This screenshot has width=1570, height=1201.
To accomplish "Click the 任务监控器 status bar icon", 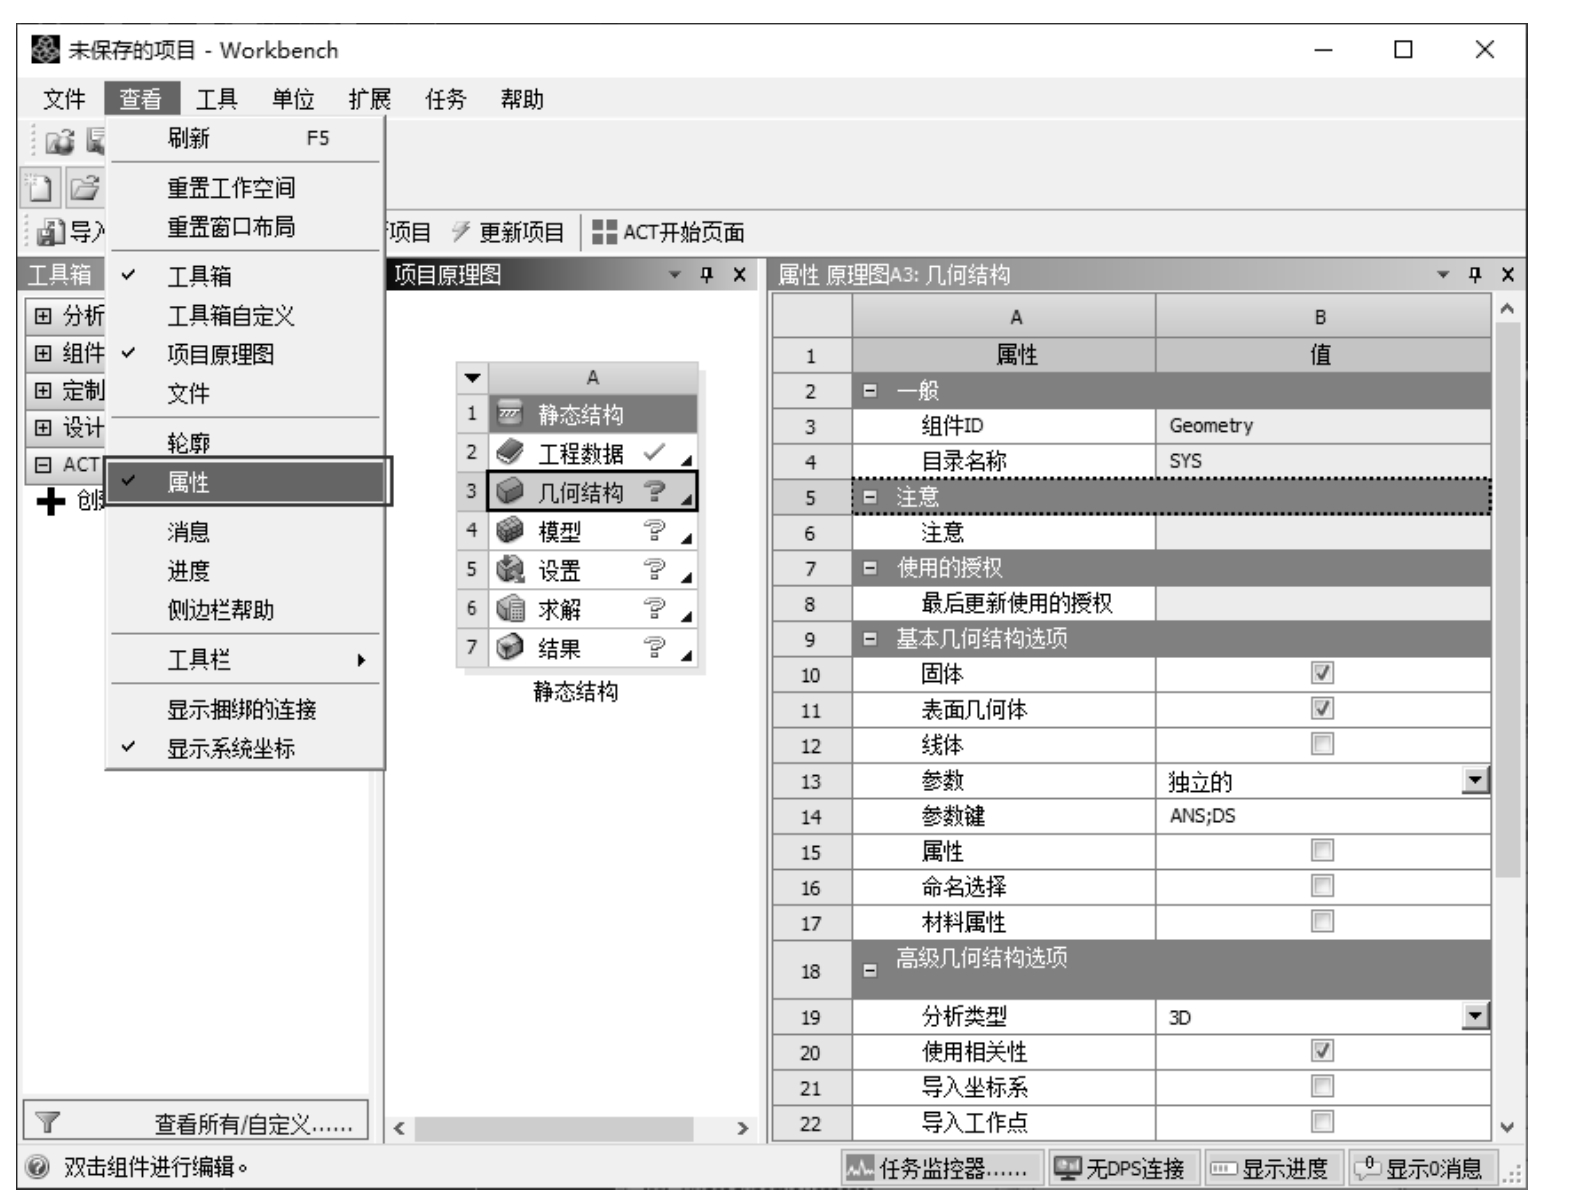I will [861, 1167].
